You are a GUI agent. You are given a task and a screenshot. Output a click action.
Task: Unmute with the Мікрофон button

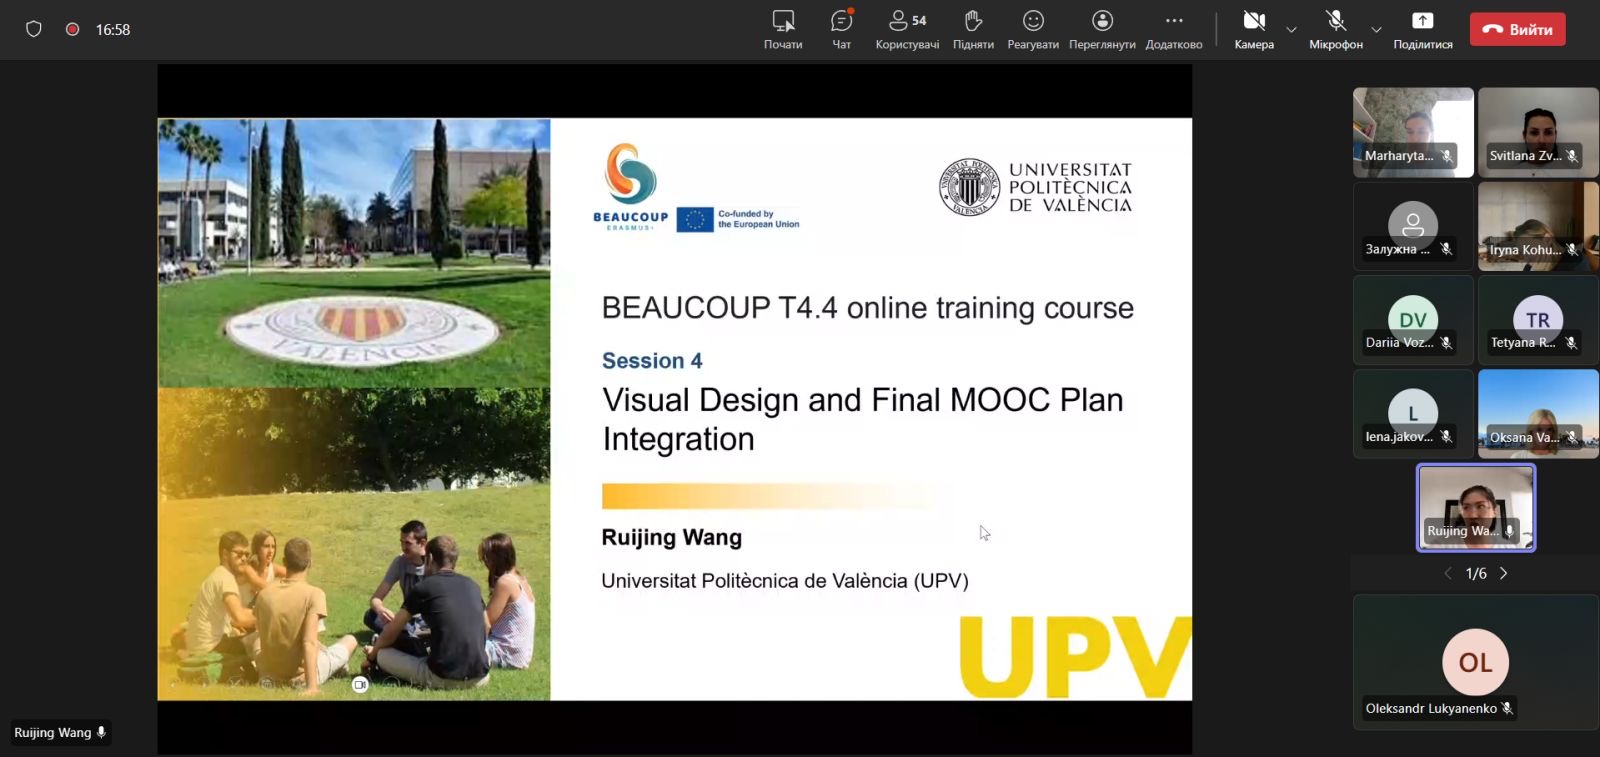1336,30
